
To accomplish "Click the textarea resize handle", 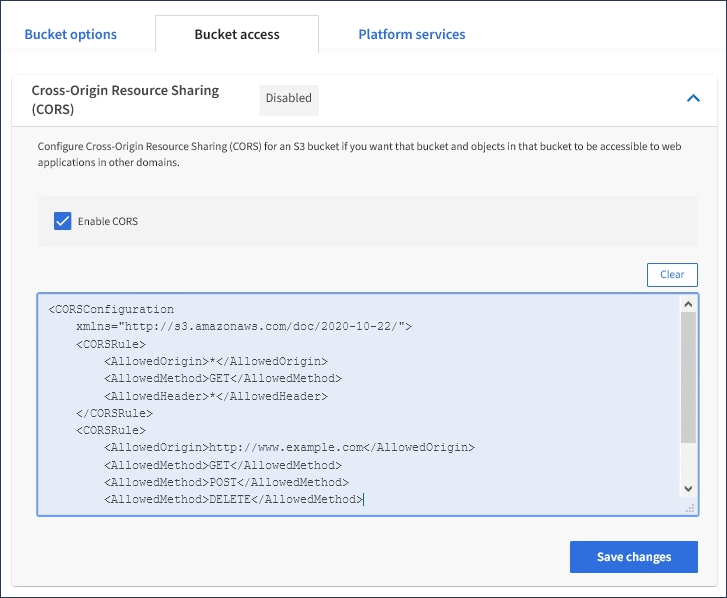I will point(689,508).
